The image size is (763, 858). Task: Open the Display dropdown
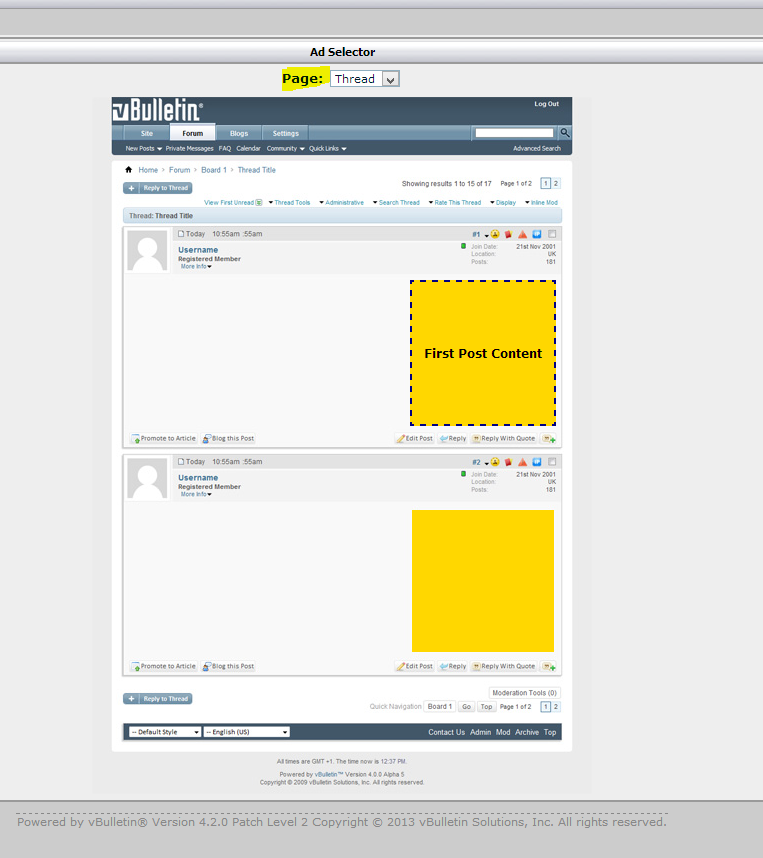(503, 202)
